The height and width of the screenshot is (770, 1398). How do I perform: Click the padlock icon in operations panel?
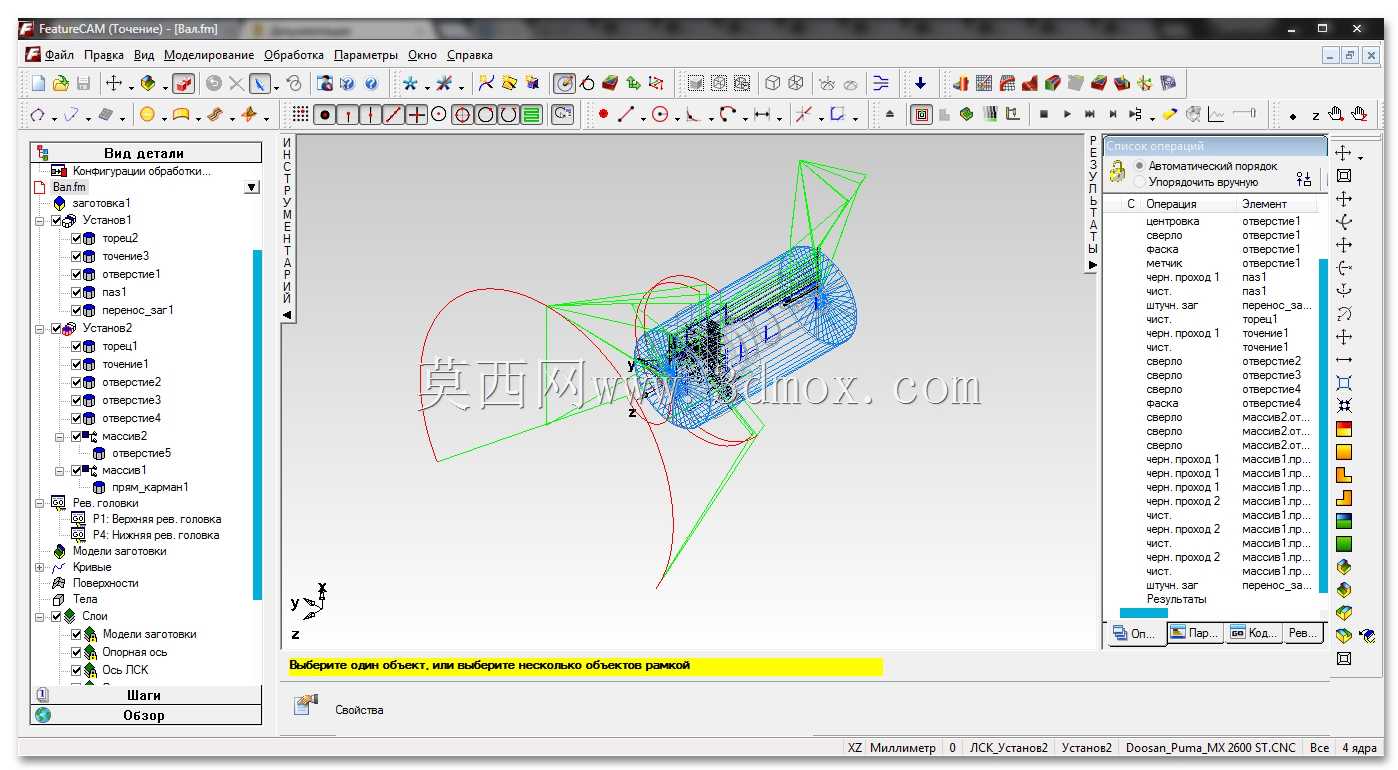1118,173
